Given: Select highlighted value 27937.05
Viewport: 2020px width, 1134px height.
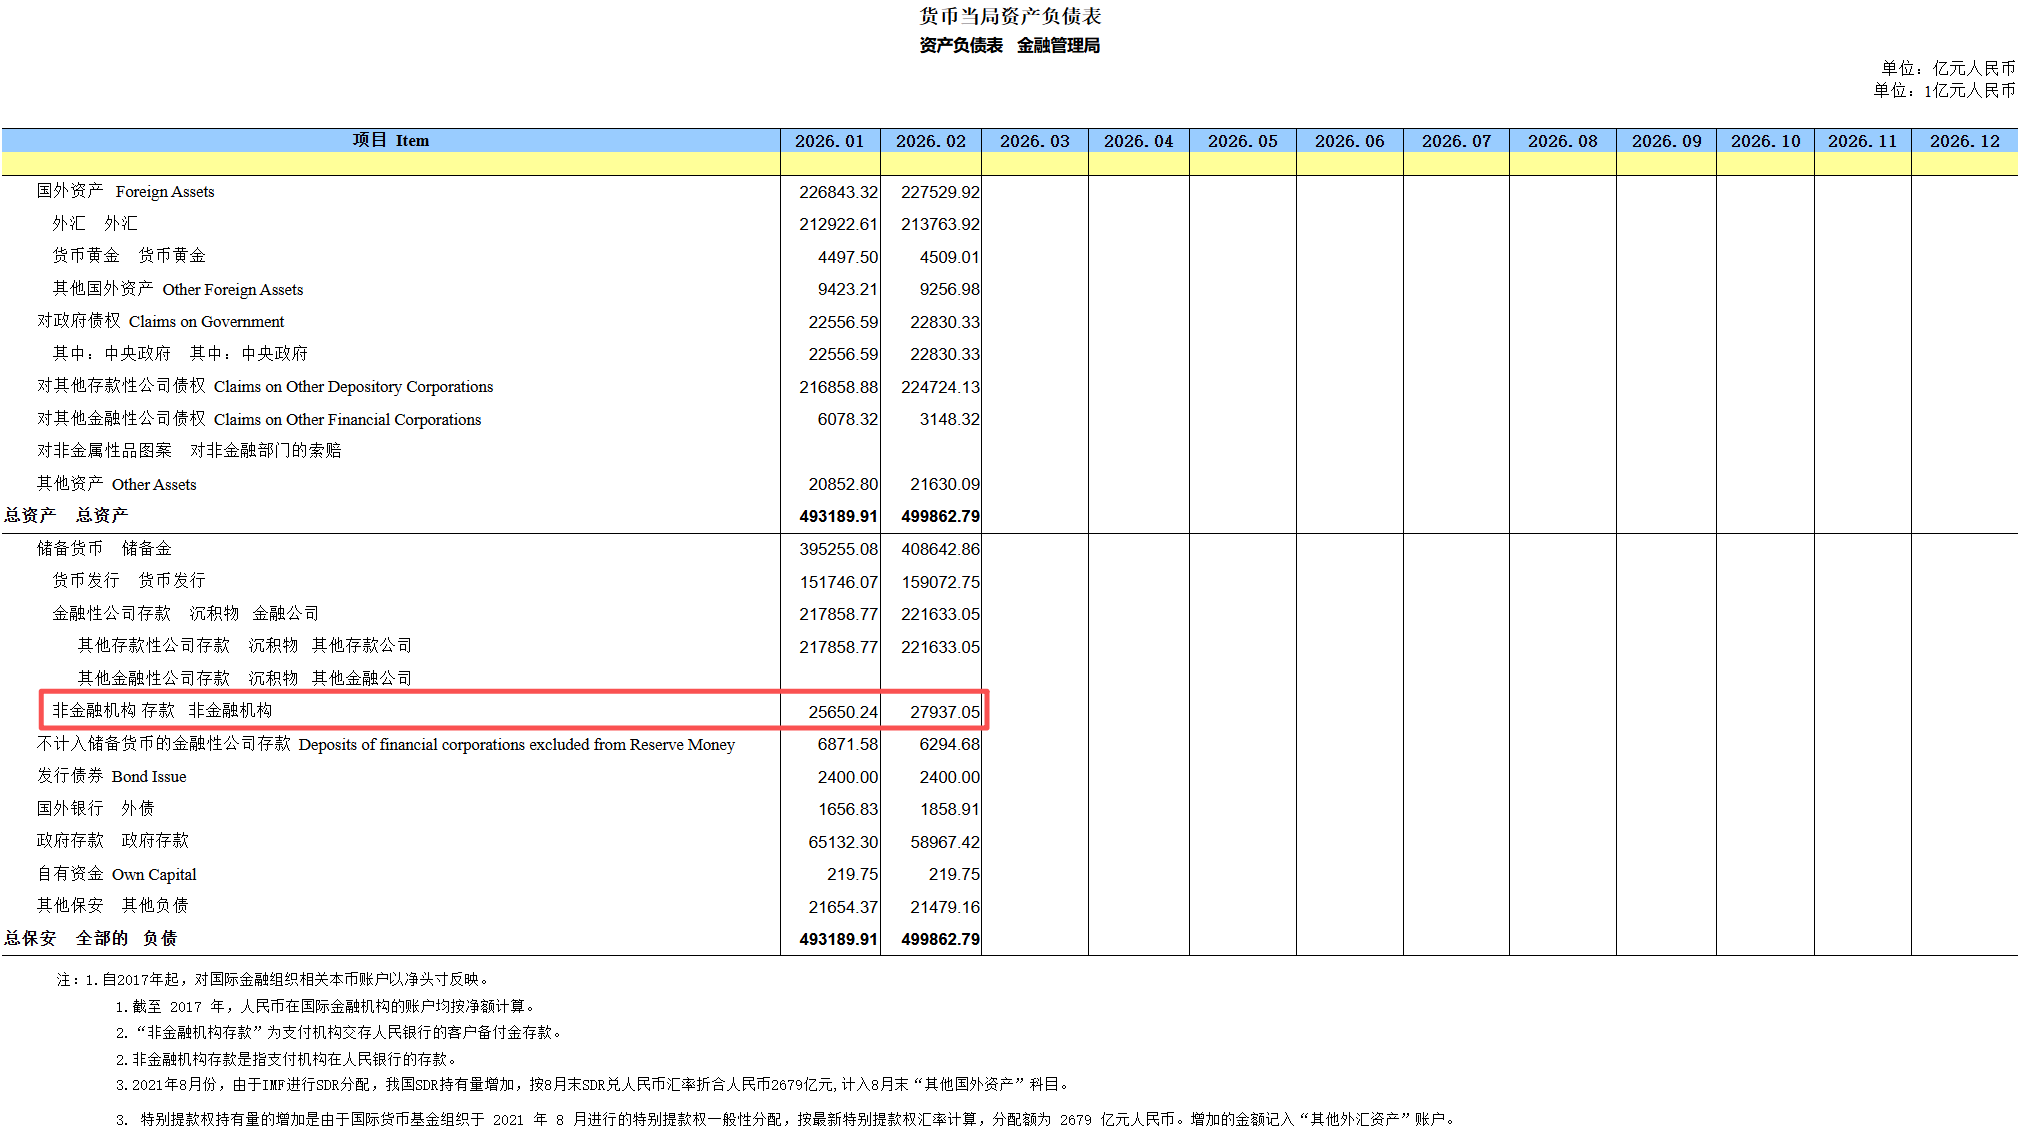Looking at the screenshot, I should tap(944, 712).
